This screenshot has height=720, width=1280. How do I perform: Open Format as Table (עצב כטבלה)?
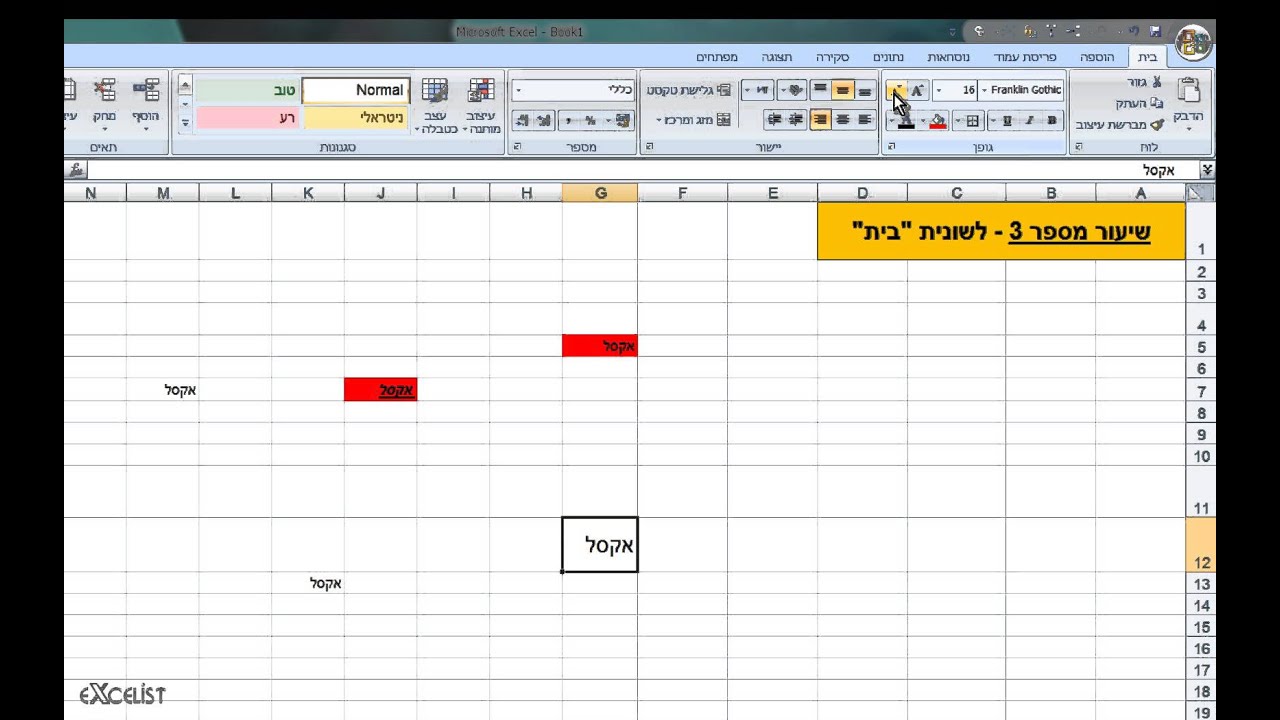(x=436, y=105)
